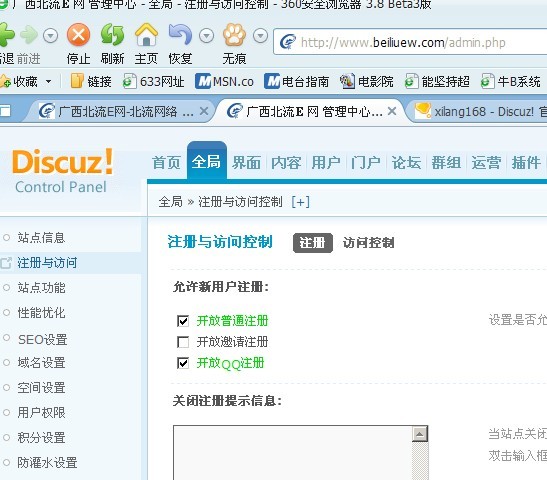The width and height of the screenshot is (547, 480).
Task: Open the 电影院 bookmark icon
Action: [x=347, y=82]
